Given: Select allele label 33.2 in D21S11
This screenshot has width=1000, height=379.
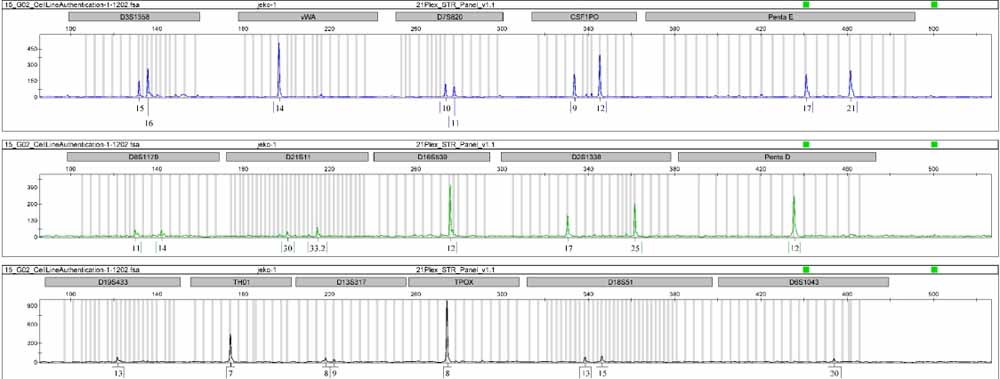Looking at the screenshot, I should (x=318, y=248).
